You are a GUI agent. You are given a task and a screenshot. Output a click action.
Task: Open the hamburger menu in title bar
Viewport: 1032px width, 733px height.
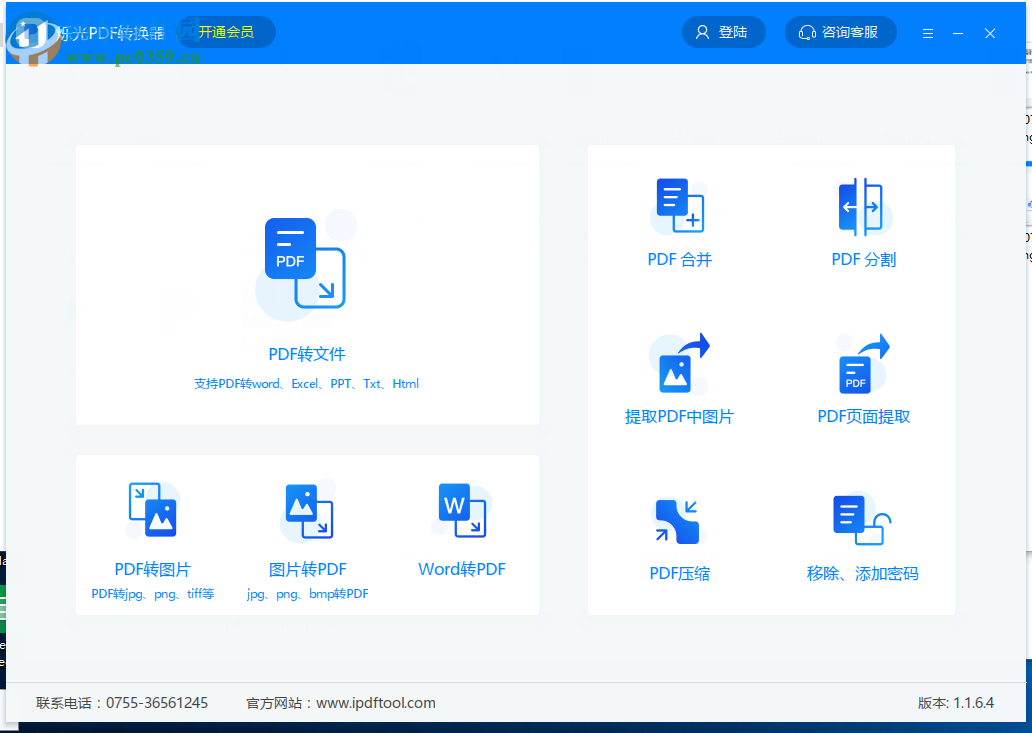(x=927, y=32)
